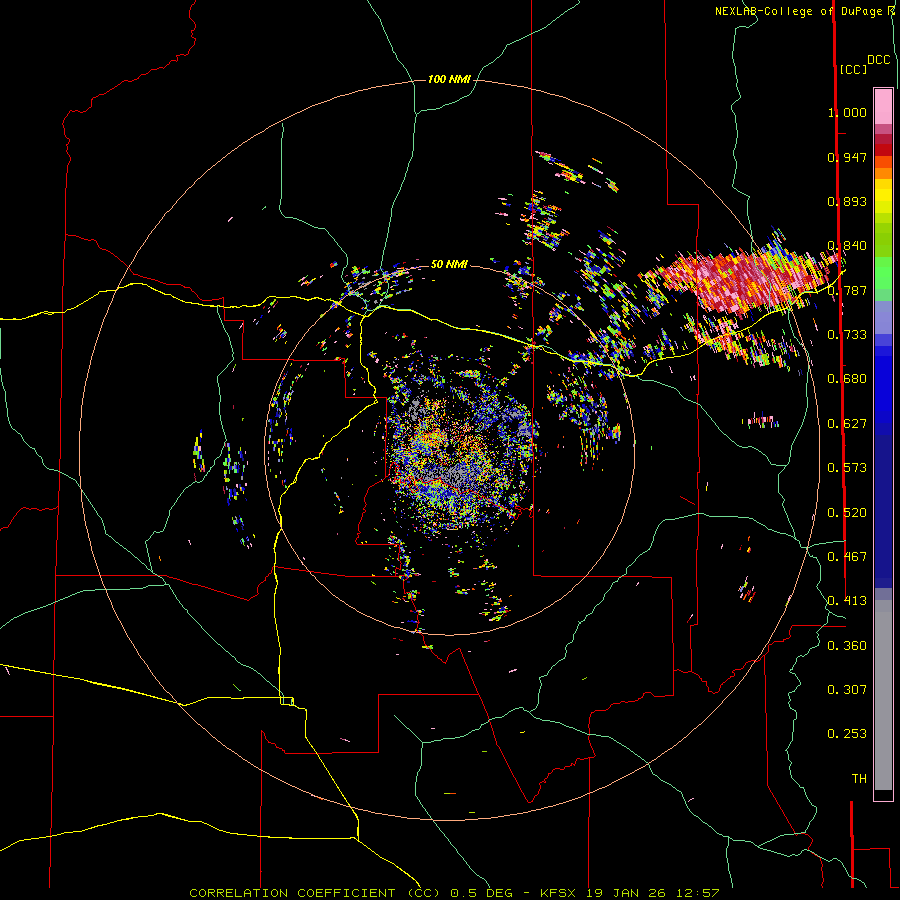The image size is (900, 900).
Task: Click the 0.840 legend value
Action: coord(847,246)
